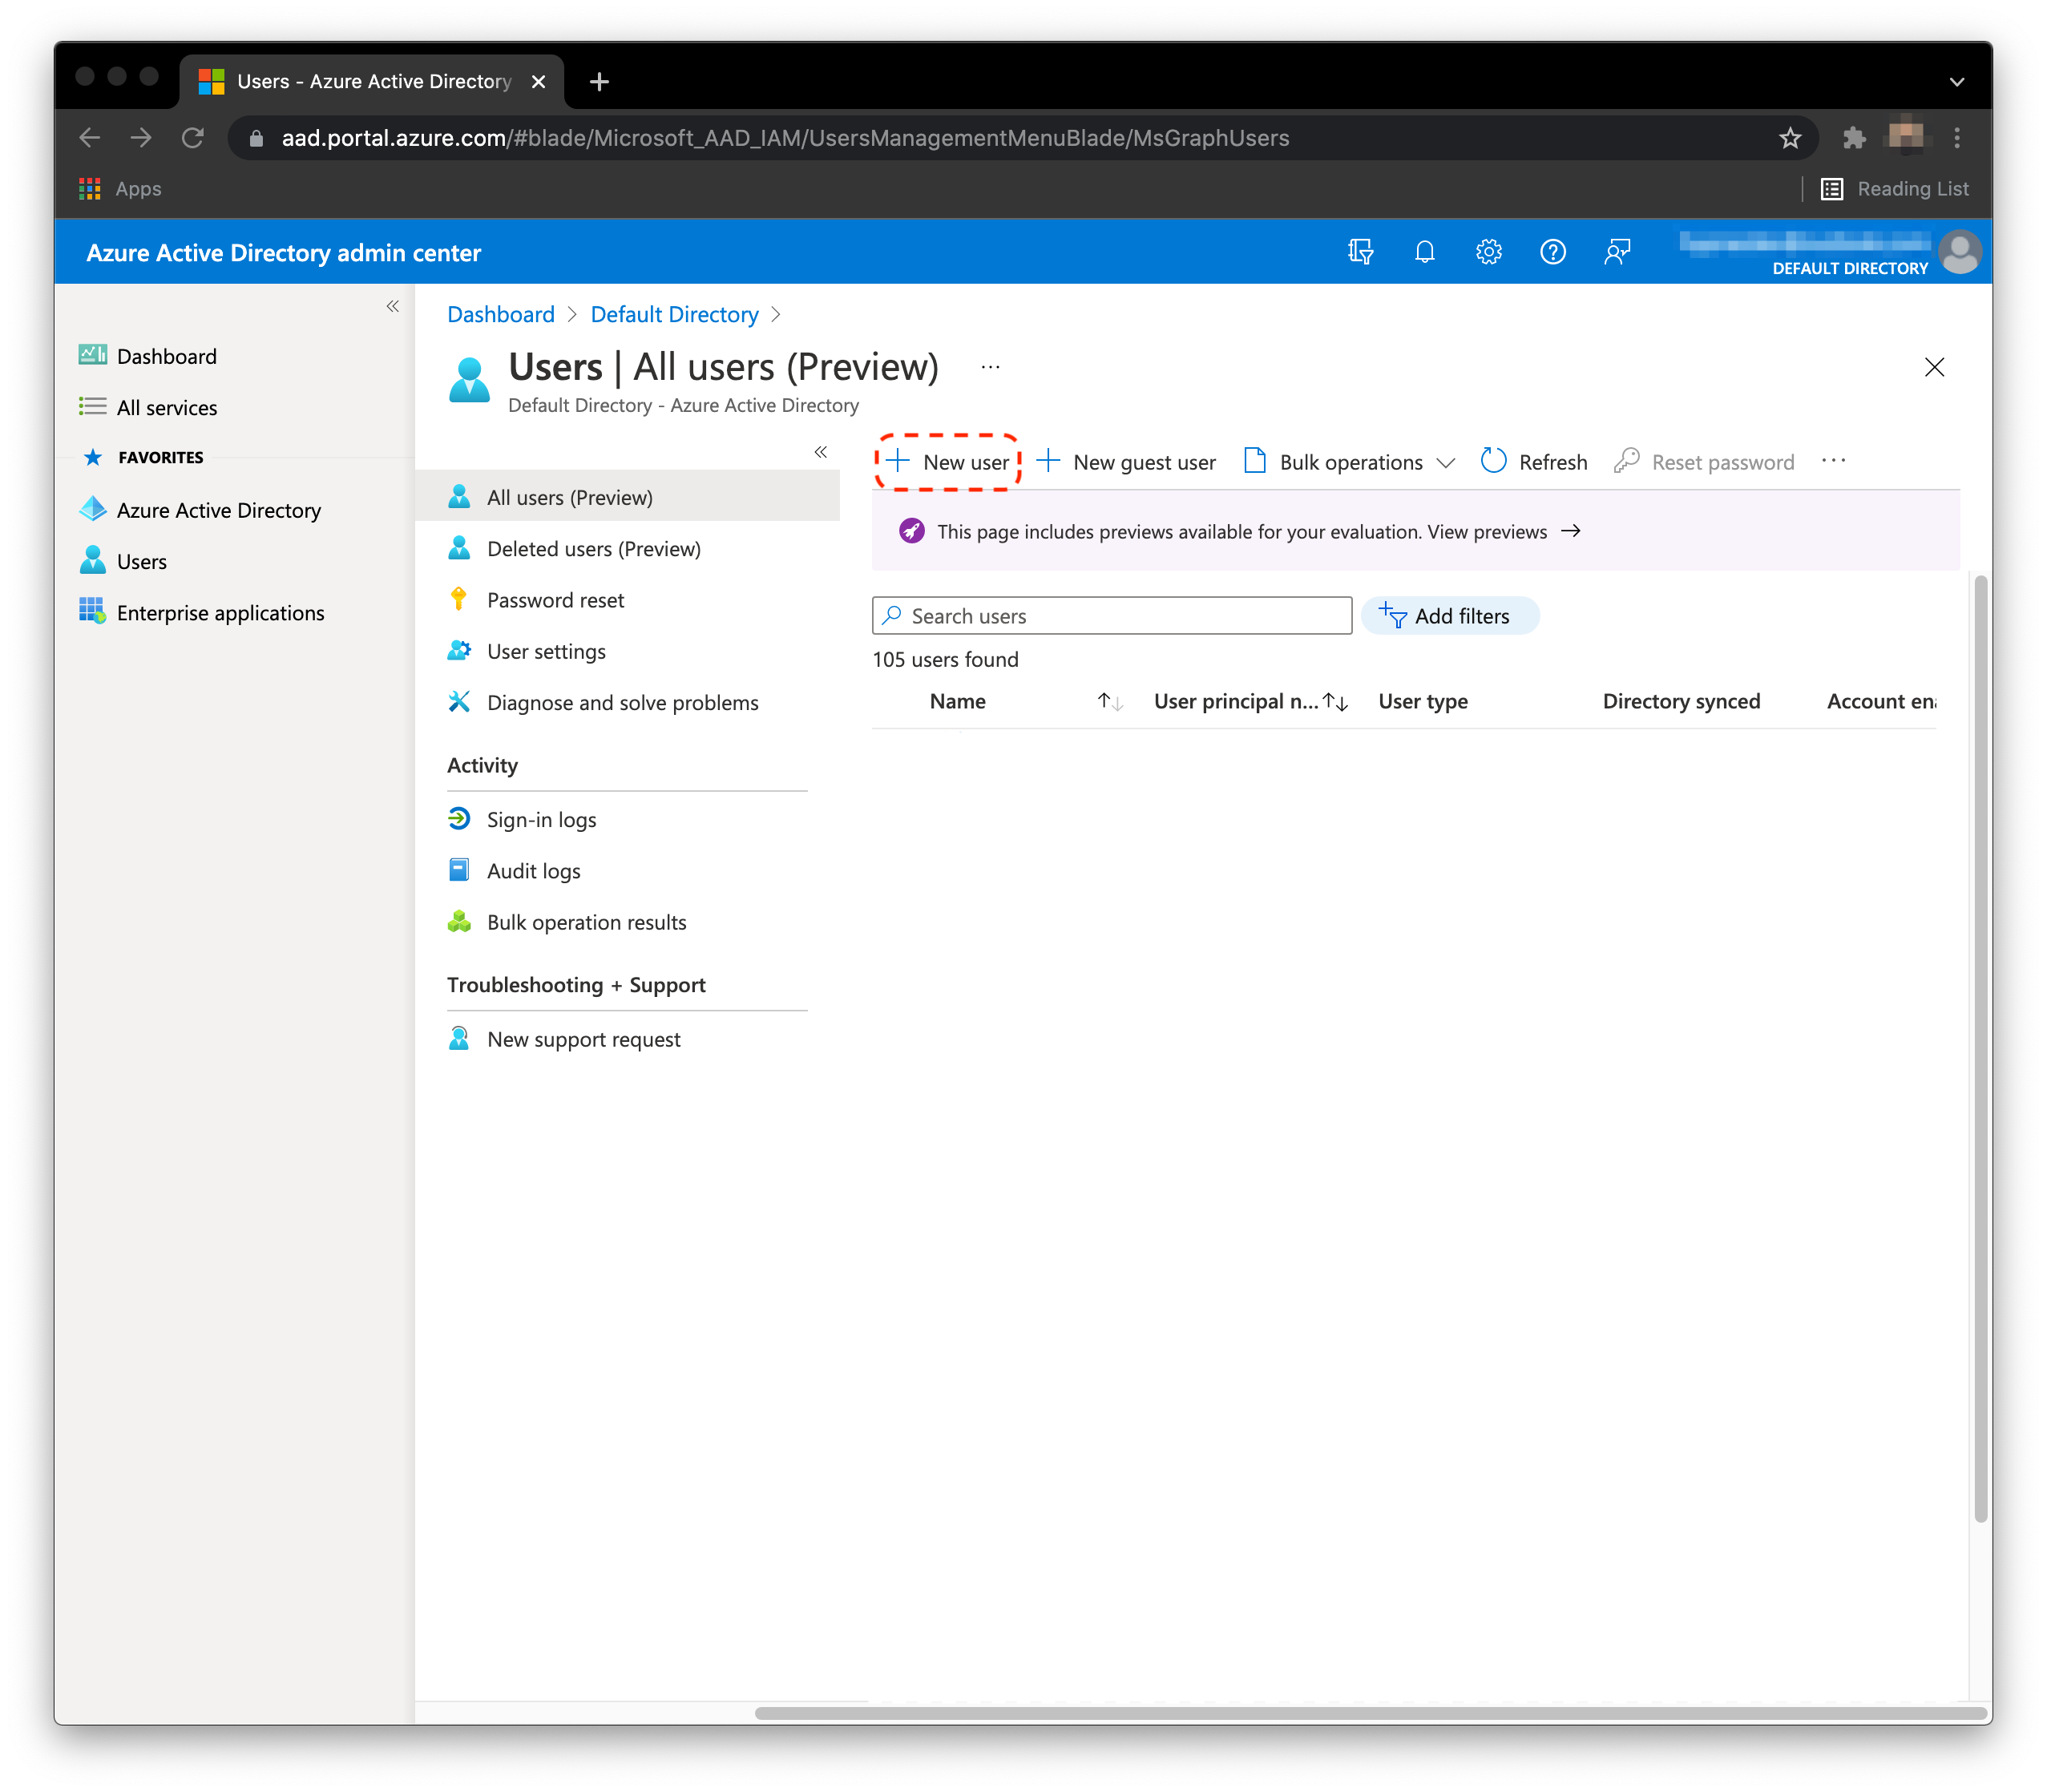2047x1792 pixels.
Task: Open the feedback icon in header
Action: [1617, 252]
